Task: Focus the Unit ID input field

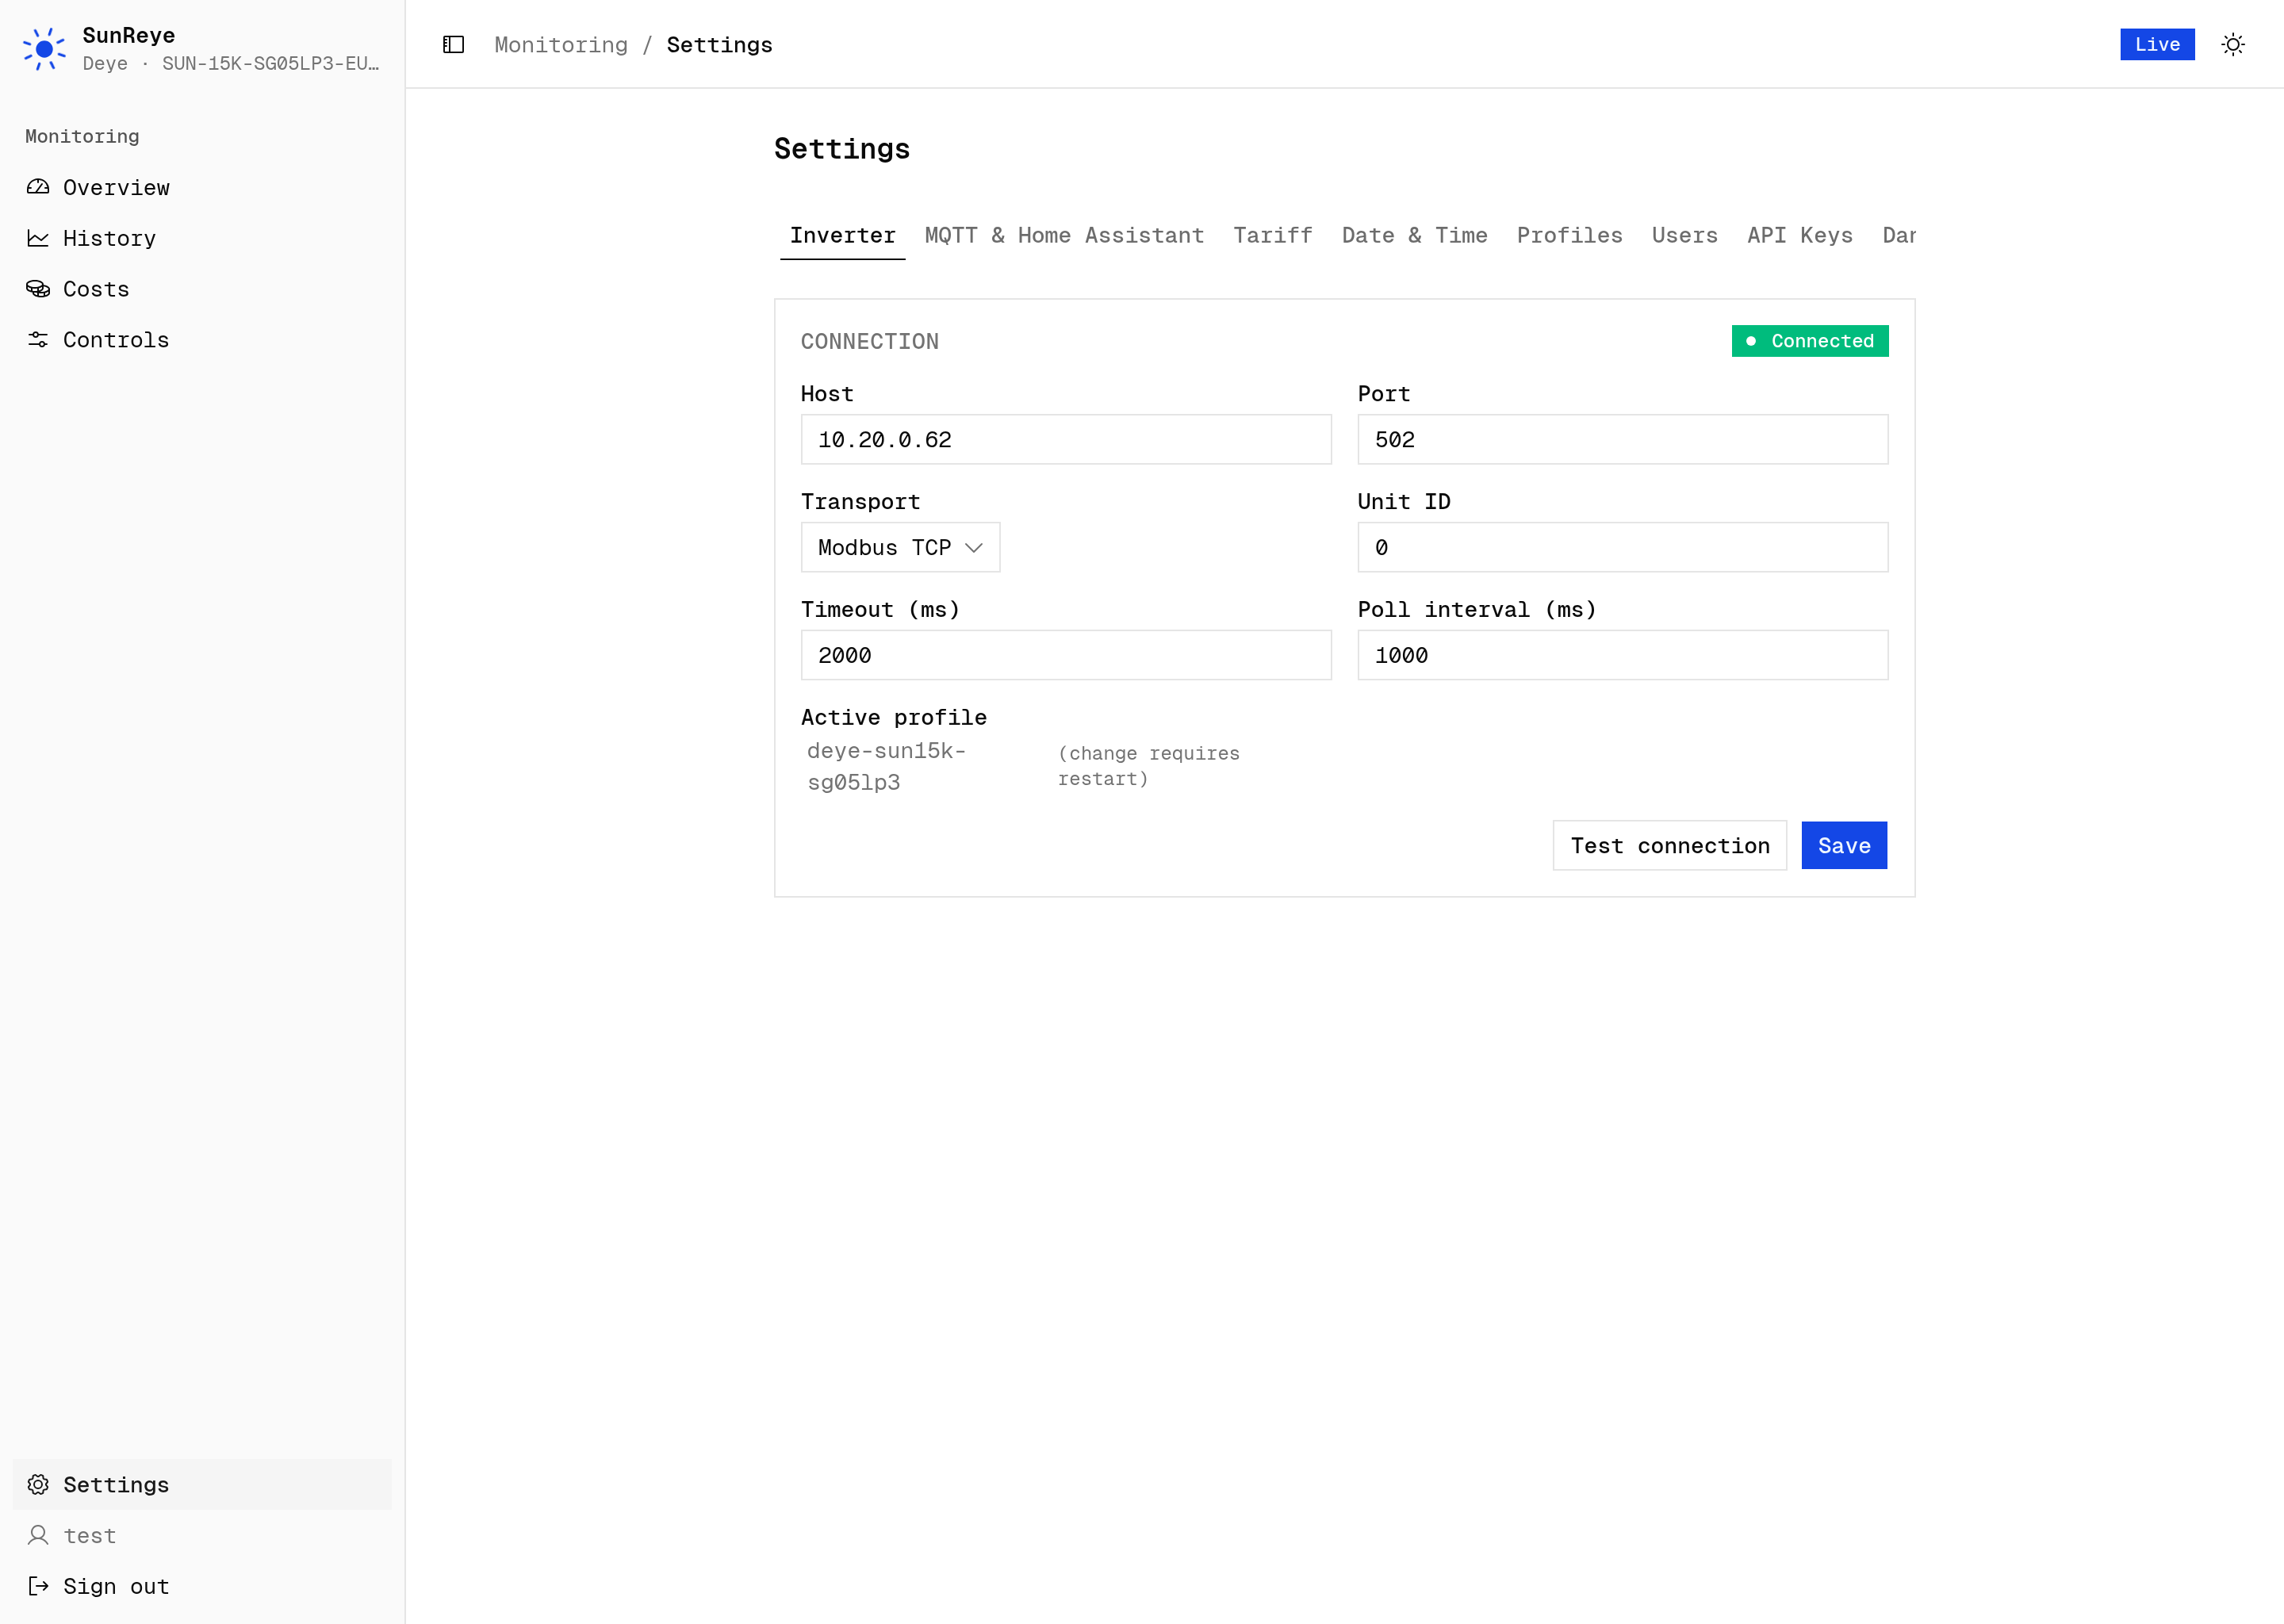Action: (x=1622, y=547)
